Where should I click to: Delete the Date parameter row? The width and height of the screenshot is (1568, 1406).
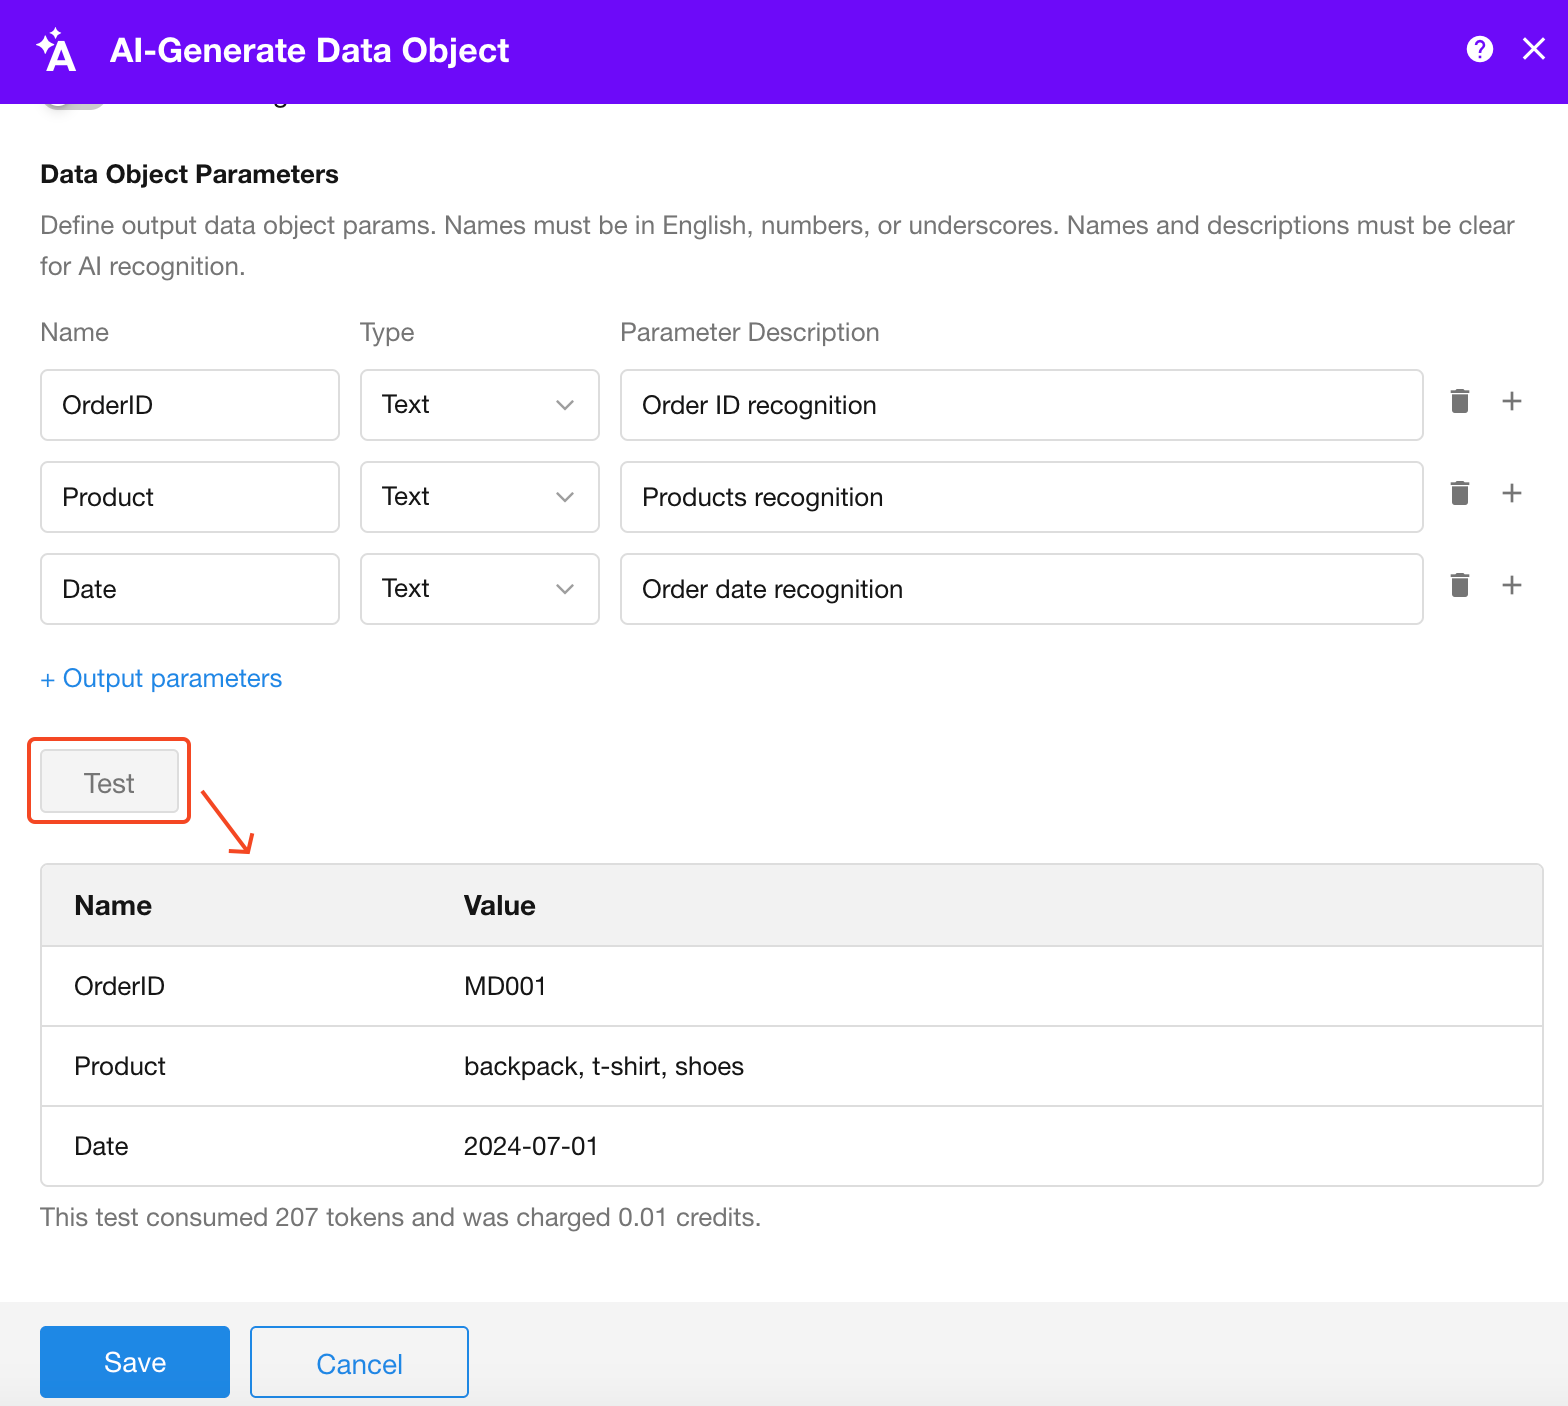point(1459,586)
